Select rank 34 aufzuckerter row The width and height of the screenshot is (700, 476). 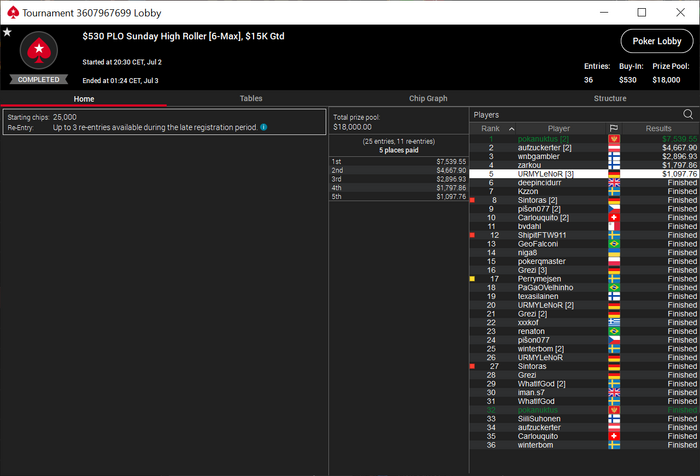[x=584, y=427]
